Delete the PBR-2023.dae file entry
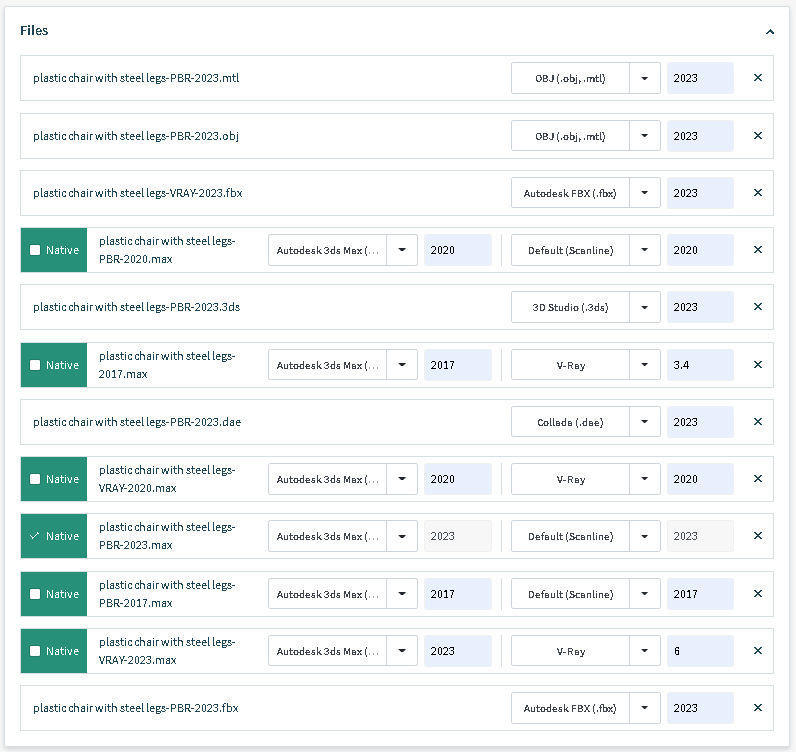 tap(757, 422)
